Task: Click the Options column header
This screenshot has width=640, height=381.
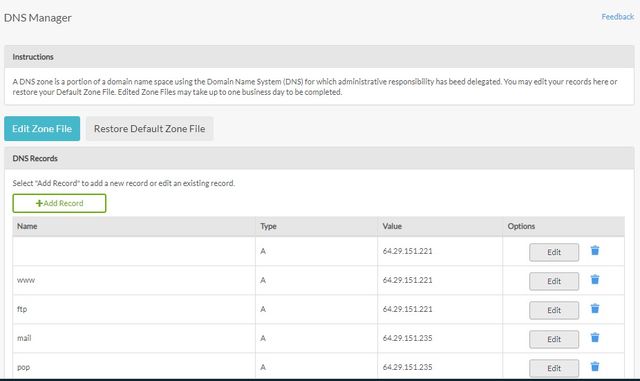Action: tap(521, 226)
